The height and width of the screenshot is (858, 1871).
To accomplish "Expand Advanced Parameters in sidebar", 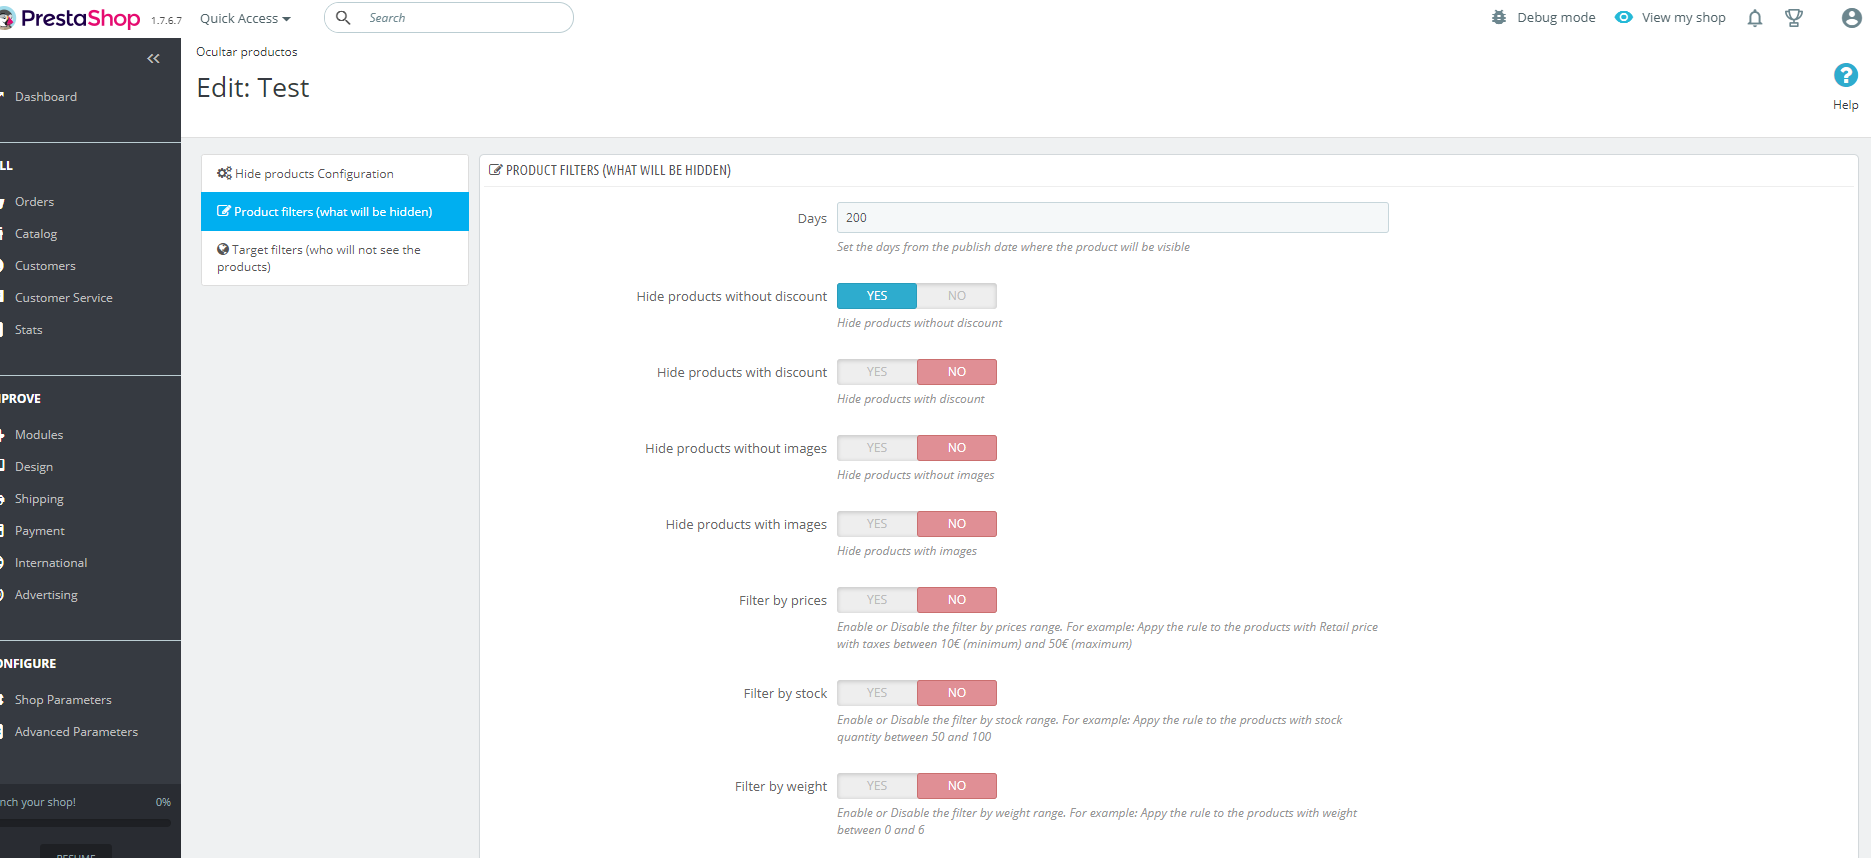I will pyautogui.click(x=76, y=732).
